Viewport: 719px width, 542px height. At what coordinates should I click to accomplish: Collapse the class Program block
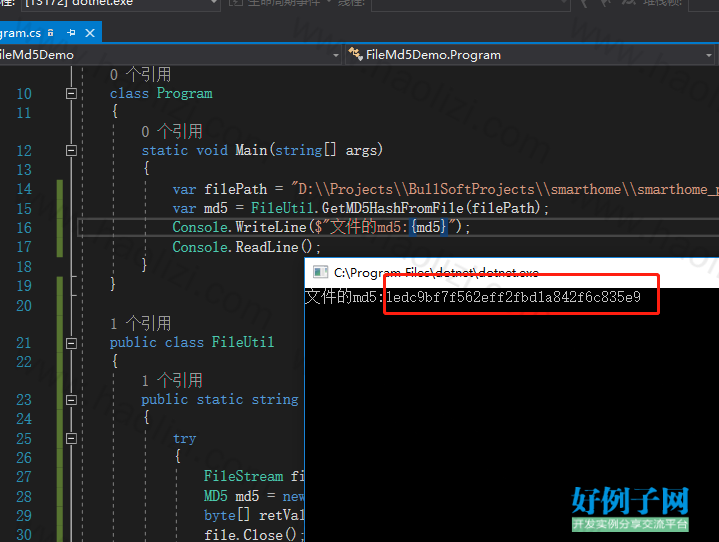pyautogui.click(x=71, y=94)
